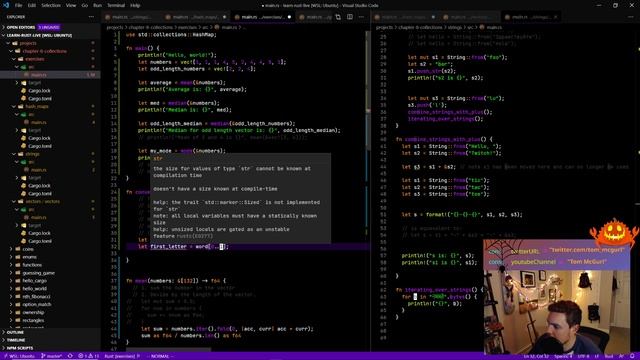
Task: Open the Help menu
Action: pyautogui.click(x=135, y=6)
